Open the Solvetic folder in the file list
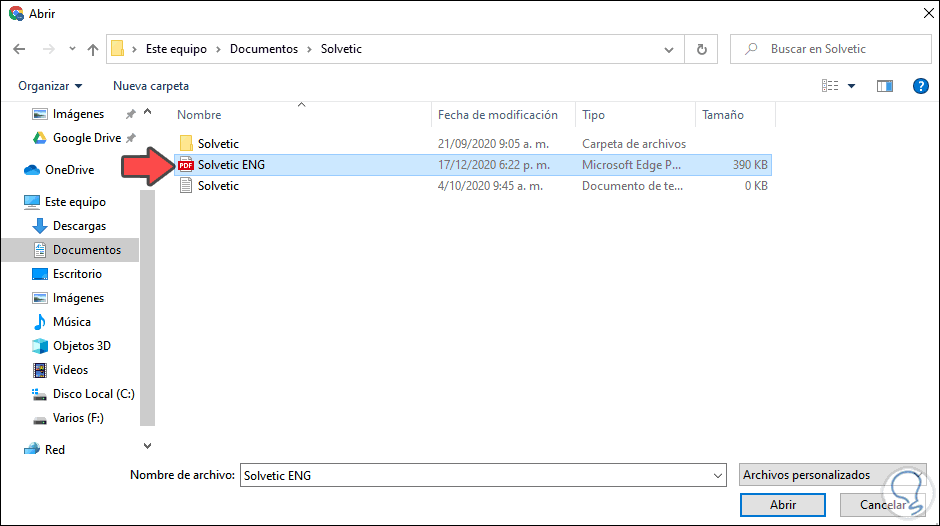This screenshot has width=940, height=526. [x=218, y=144]
